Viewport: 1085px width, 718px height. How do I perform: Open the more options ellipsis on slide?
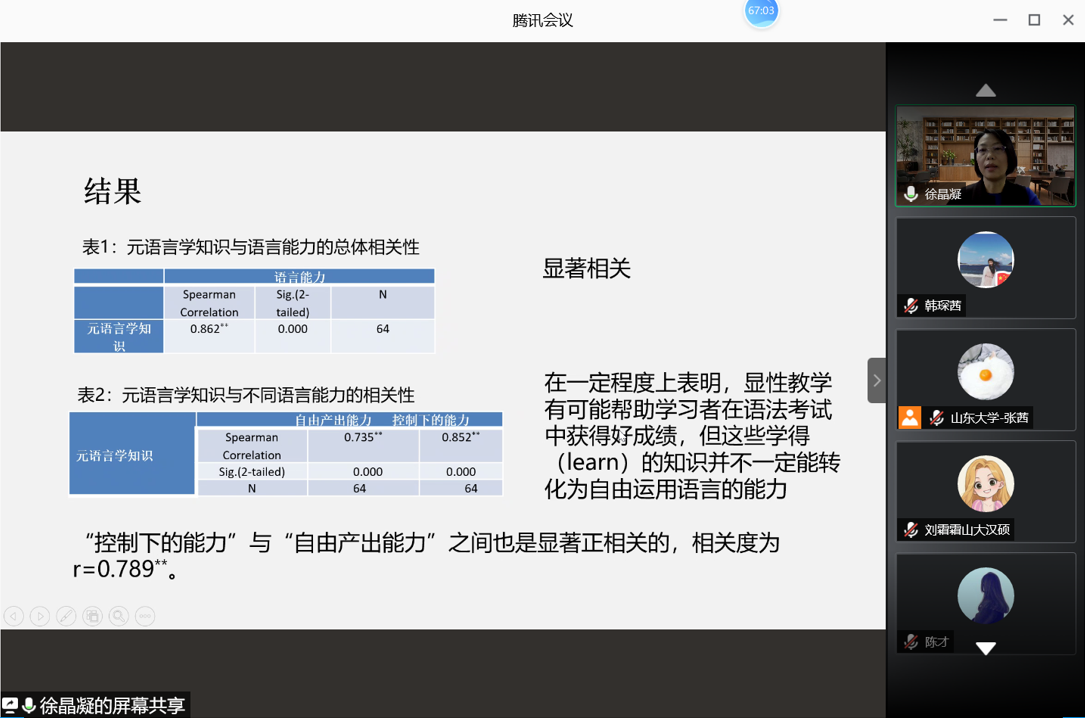click(x=145, y=616)
